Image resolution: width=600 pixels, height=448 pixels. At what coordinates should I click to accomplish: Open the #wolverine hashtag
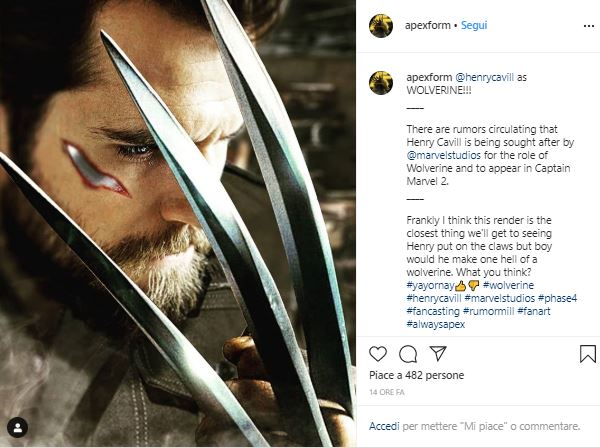click(508, 285)
